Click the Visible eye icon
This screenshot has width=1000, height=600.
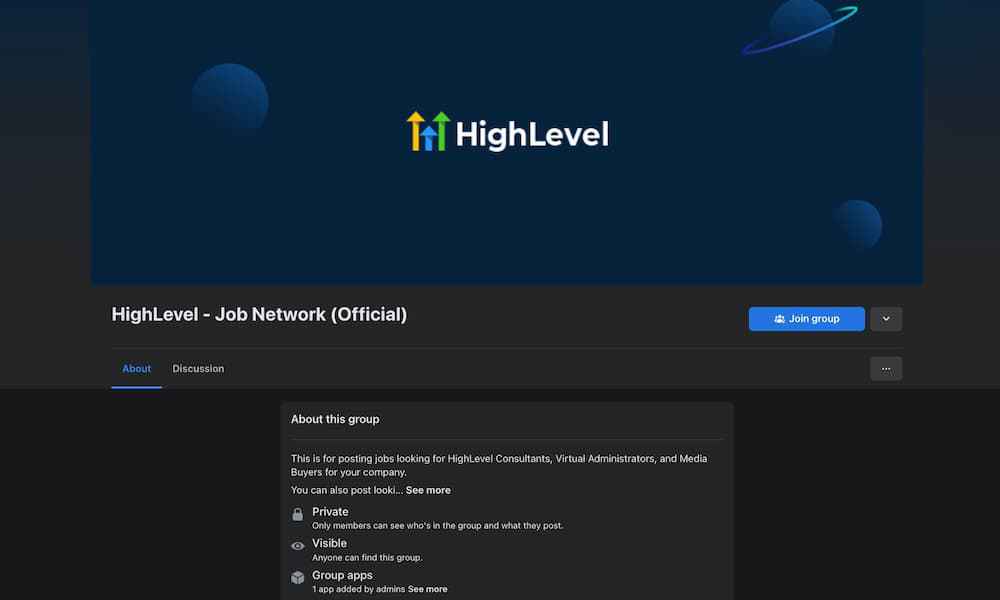pyautogui.click(x=298, y=546)
